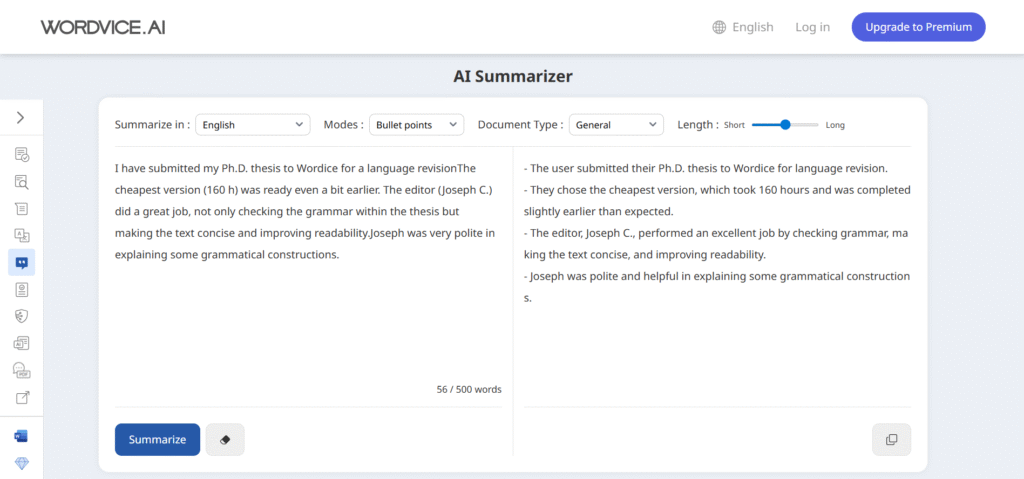Open the document with magnifier sidebar icon
The width and height of the screenshot is (1024, 479).
pos(22,182)
